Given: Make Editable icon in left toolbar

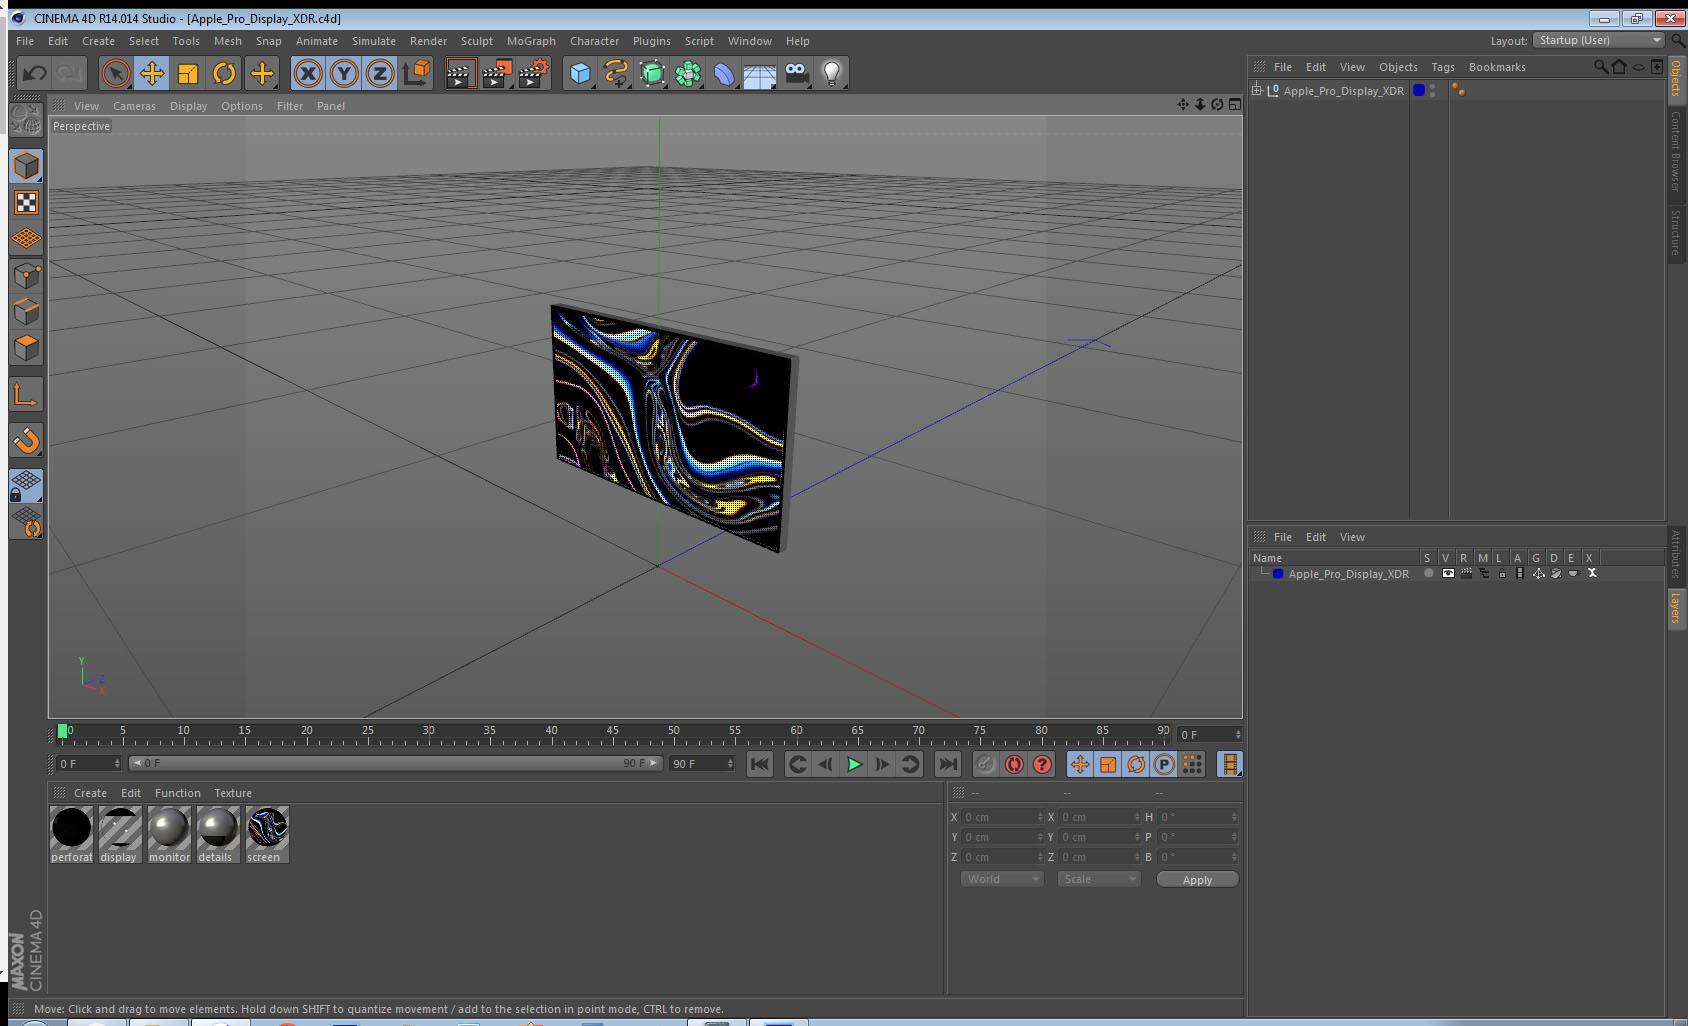Looking at the screenshot, I should 26,120.
